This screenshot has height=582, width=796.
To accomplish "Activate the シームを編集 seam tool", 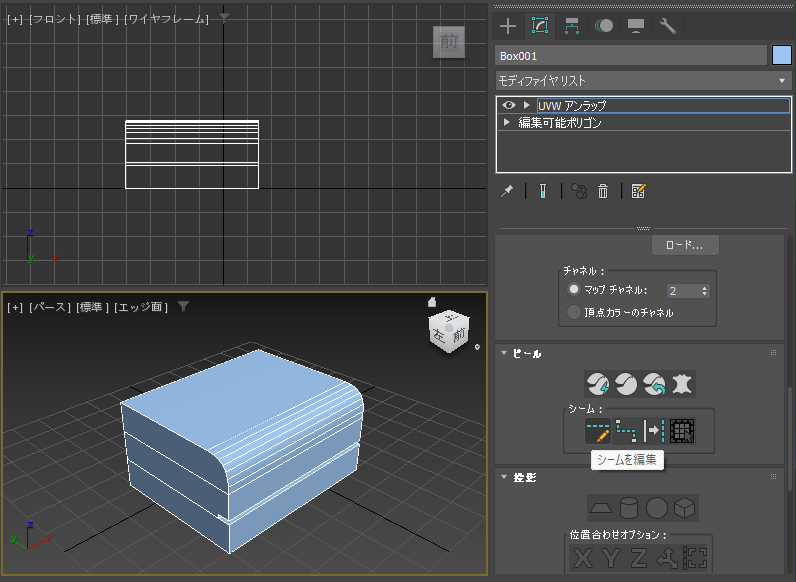I will 598,431.
